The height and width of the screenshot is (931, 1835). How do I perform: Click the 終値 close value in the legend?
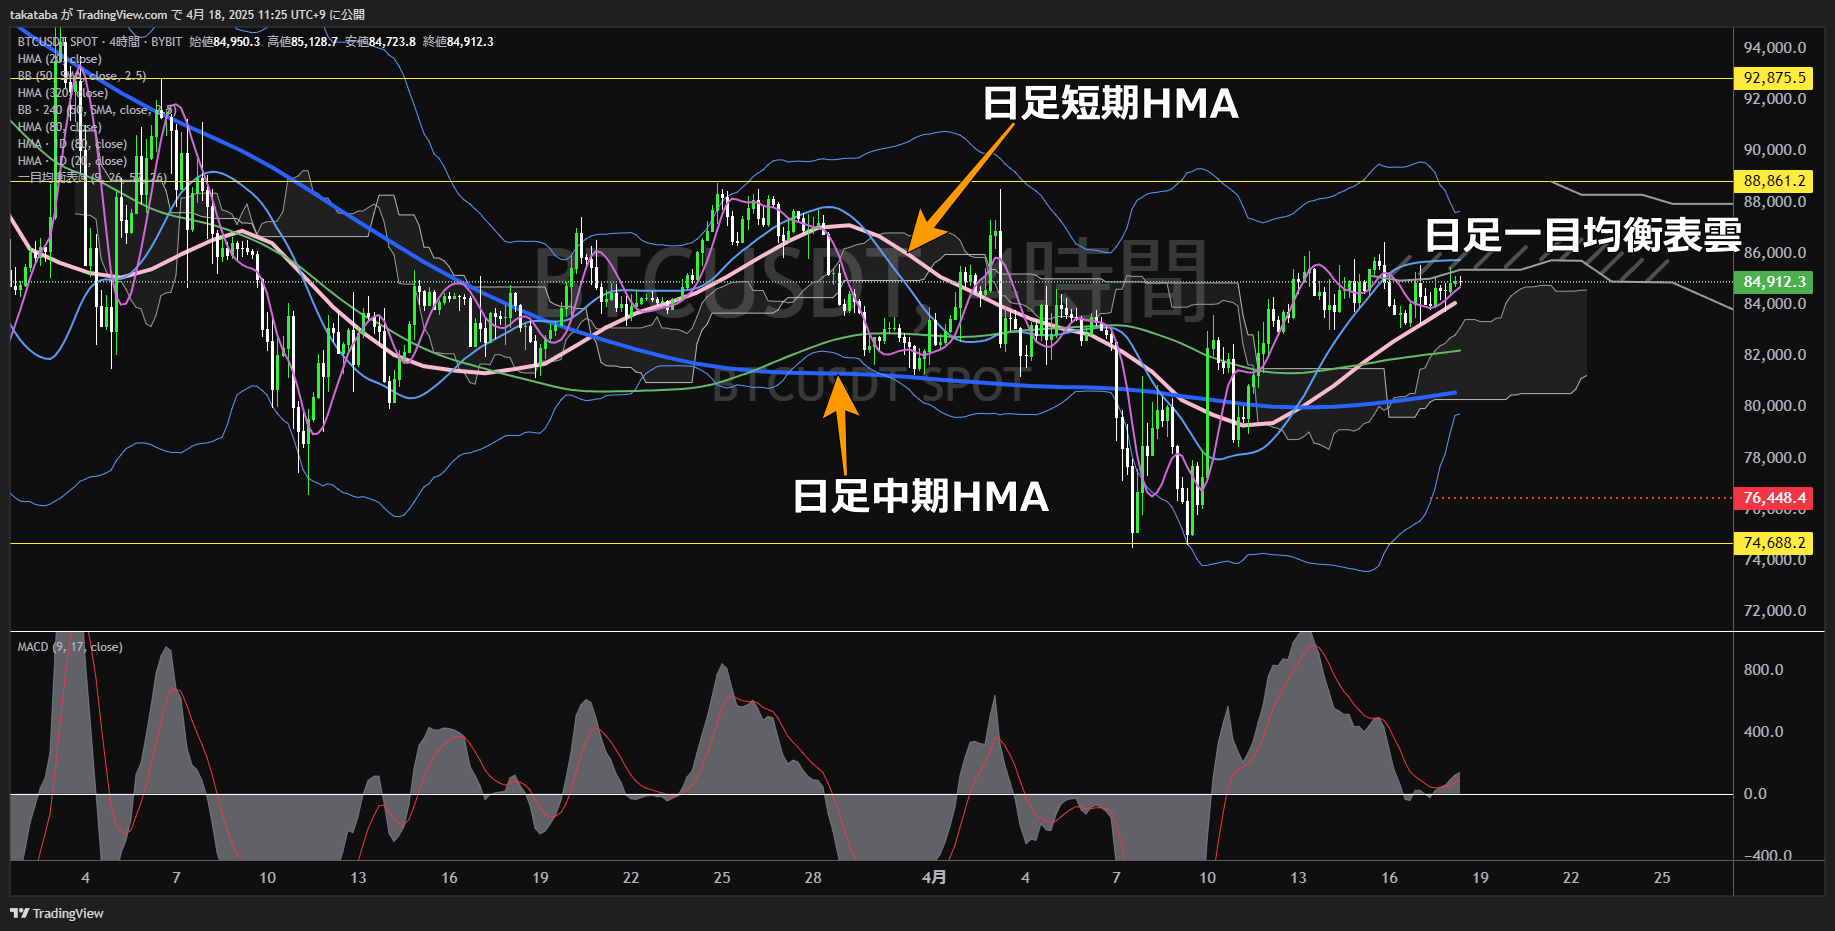pos(458,42)
